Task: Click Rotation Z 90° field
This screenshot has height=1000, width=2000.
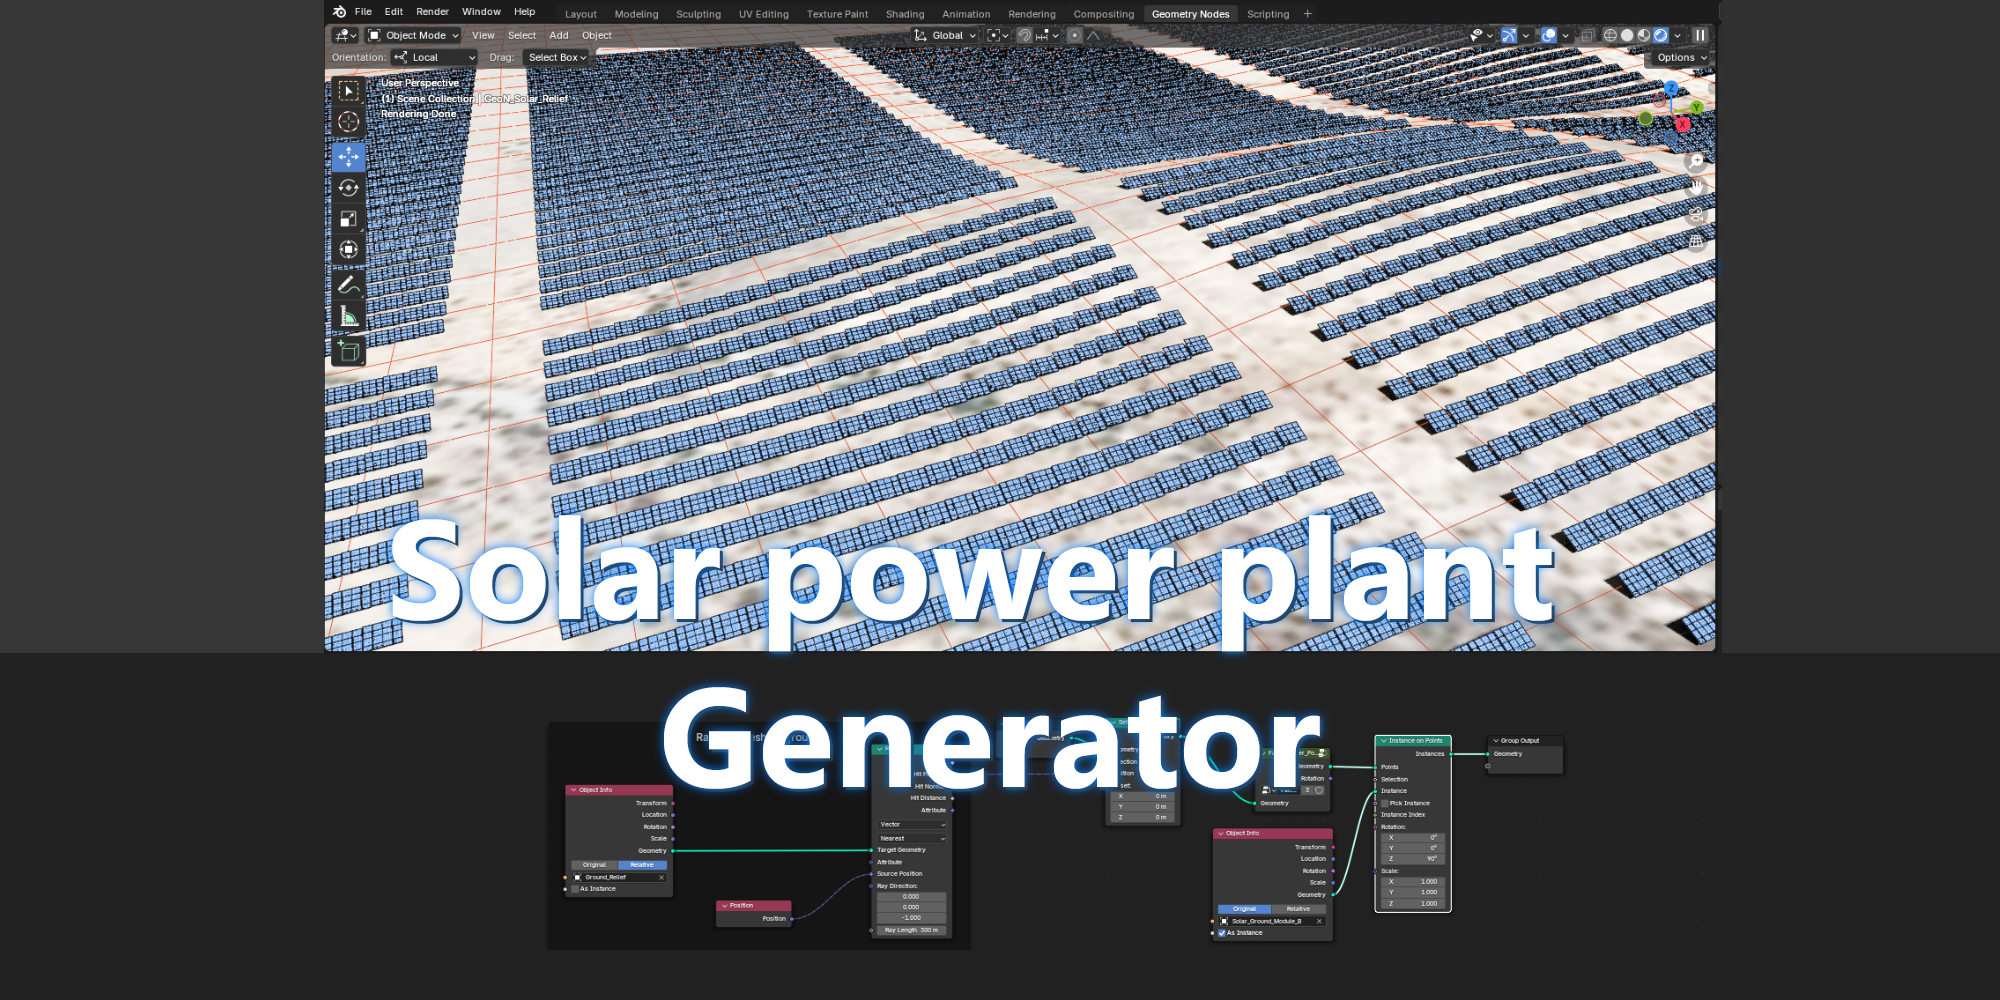Action: pyautogui.click(x=1412, y=859)
